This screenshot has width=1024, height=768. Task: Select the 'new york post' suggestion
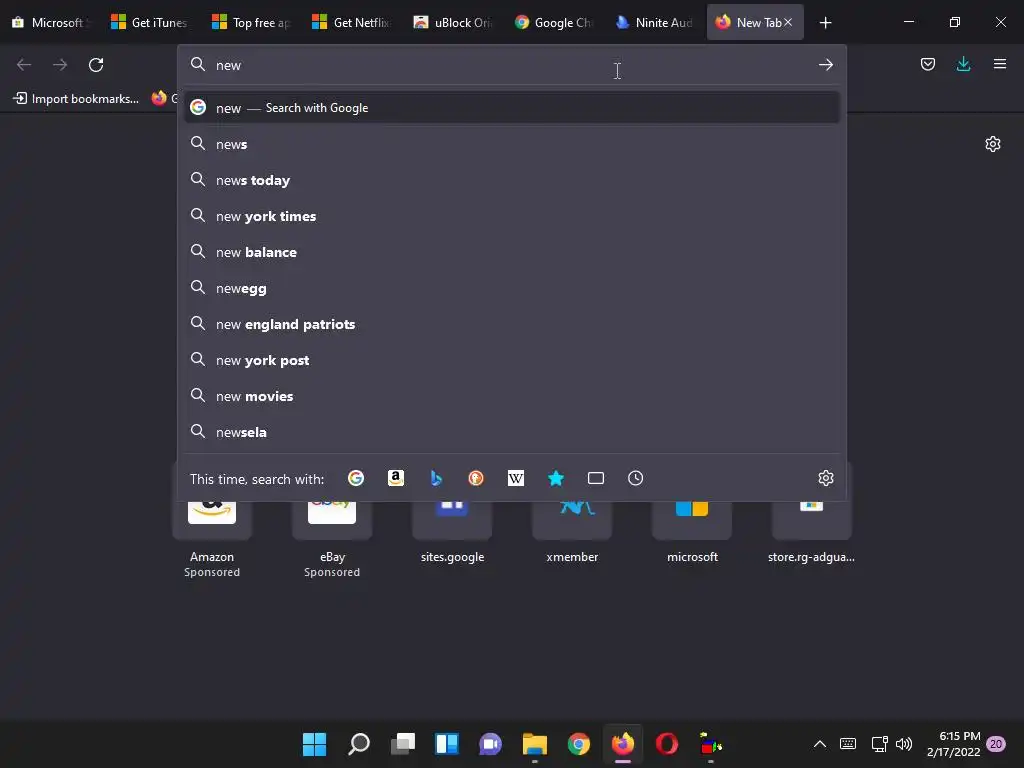(511, 360)
